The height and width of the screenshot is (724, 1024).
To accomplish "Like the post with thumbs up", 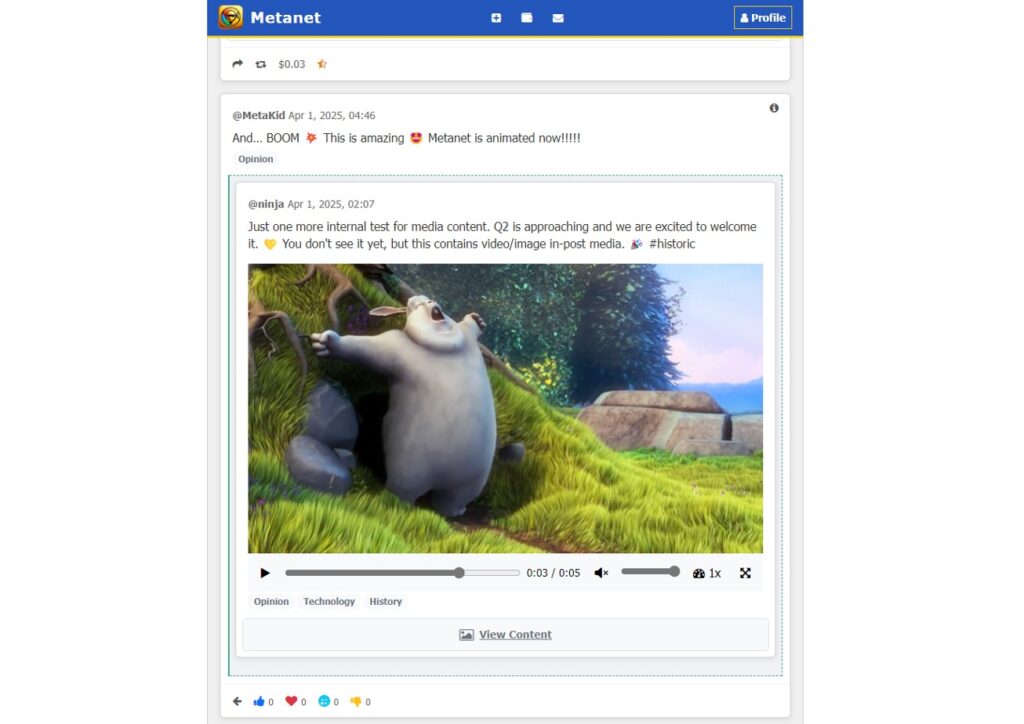I will (260, 702).
